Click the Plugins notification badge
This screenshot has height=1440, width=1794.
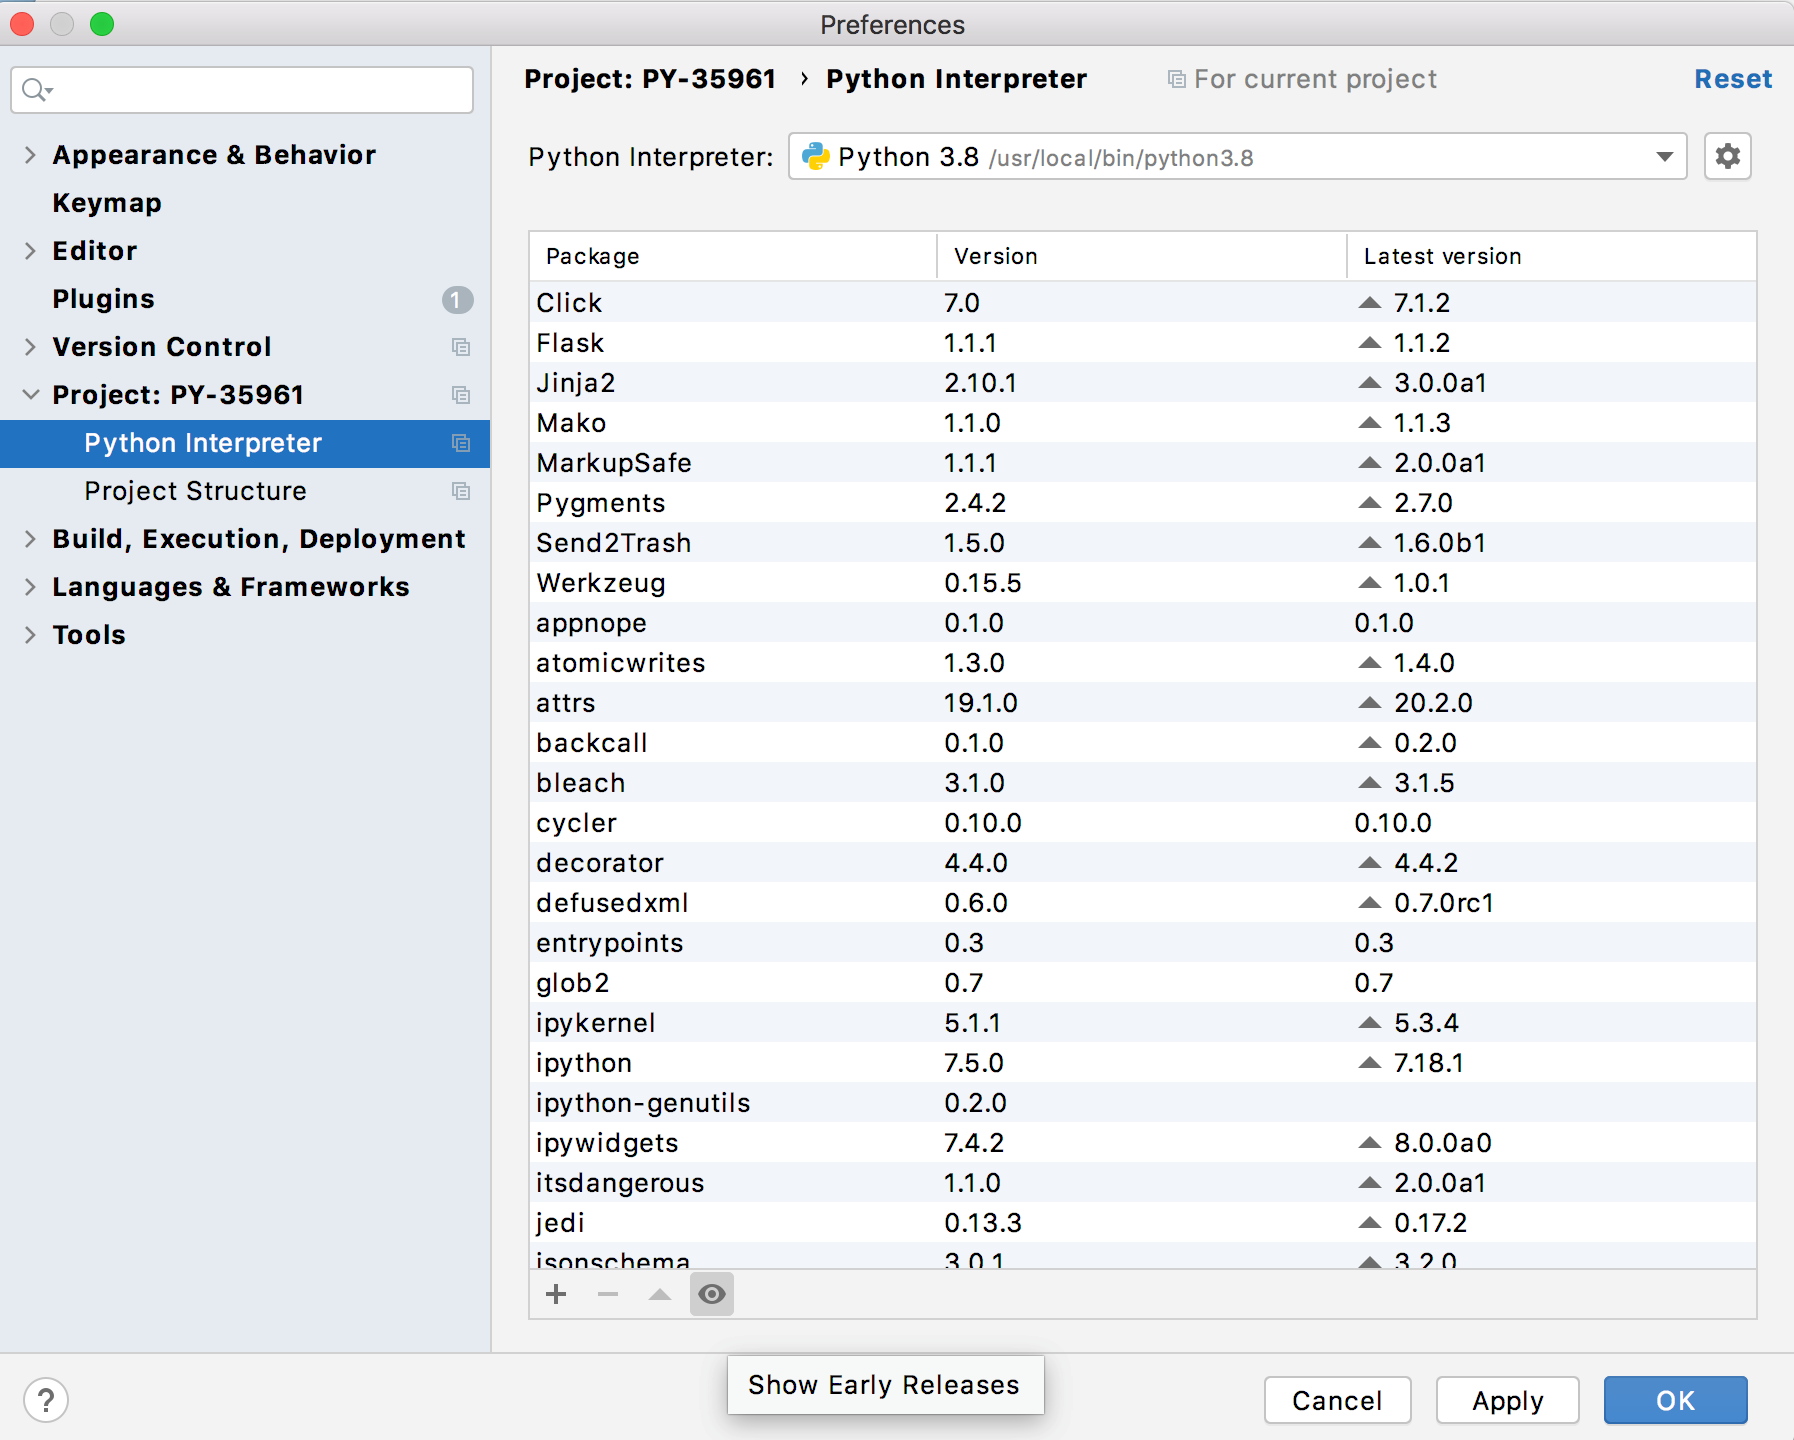pyautogui.click(x=457, y=298)
